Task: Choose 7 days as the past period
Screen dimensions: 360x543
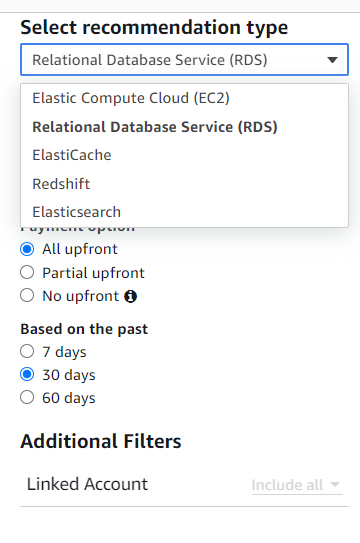Action: [x=27, y=351]
